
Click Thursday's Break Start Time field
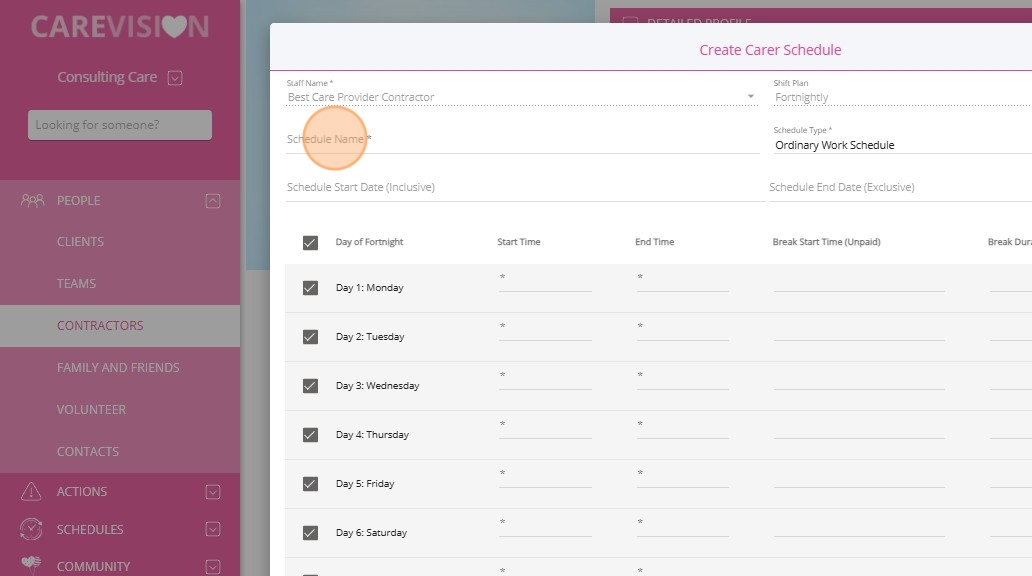click(859, 429)
